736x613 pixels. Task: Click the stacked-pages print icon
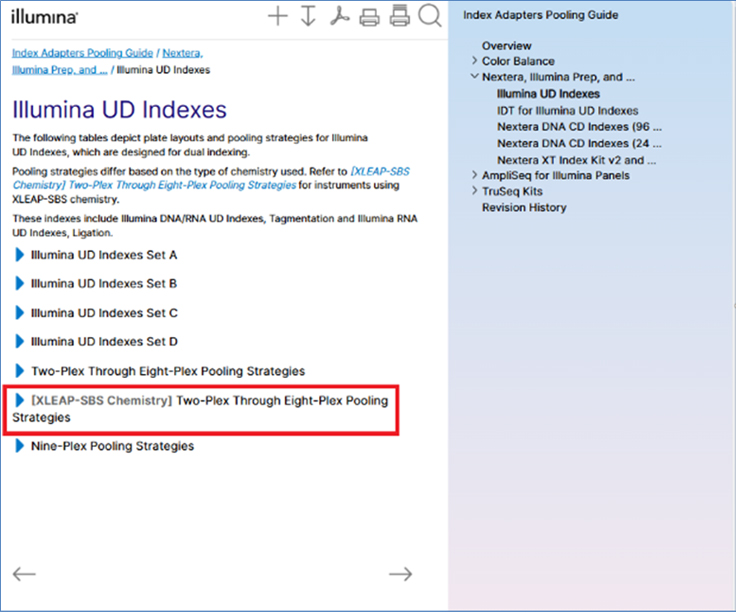[x=399, y=16]
